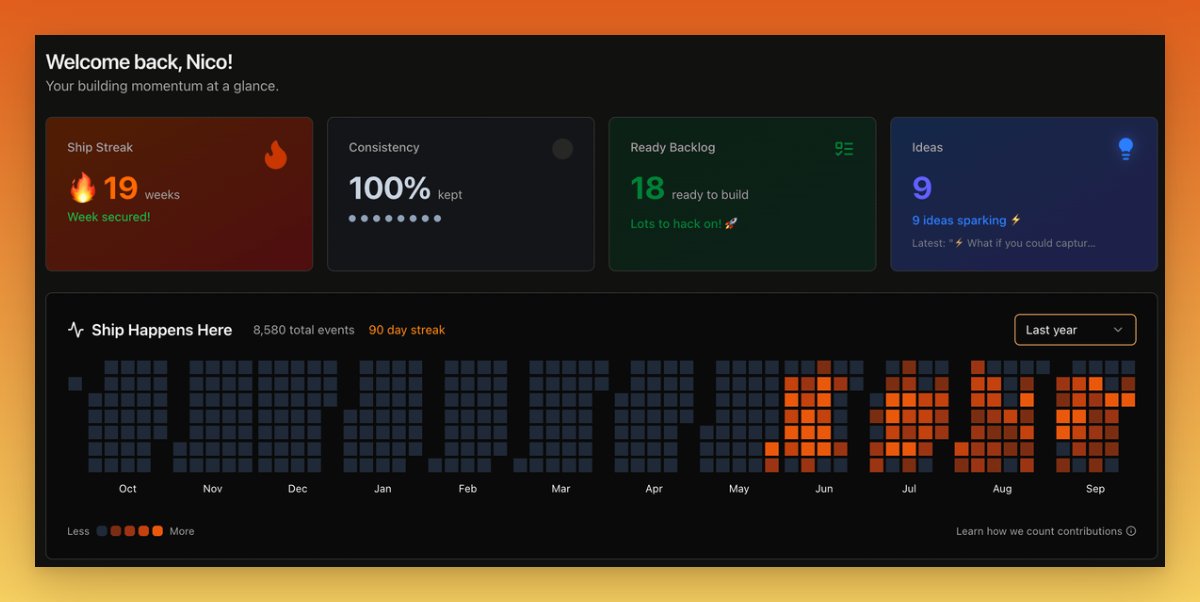Open the Latest idea preview text in Ideas card
The image size is (1200, 602).
1004,243
